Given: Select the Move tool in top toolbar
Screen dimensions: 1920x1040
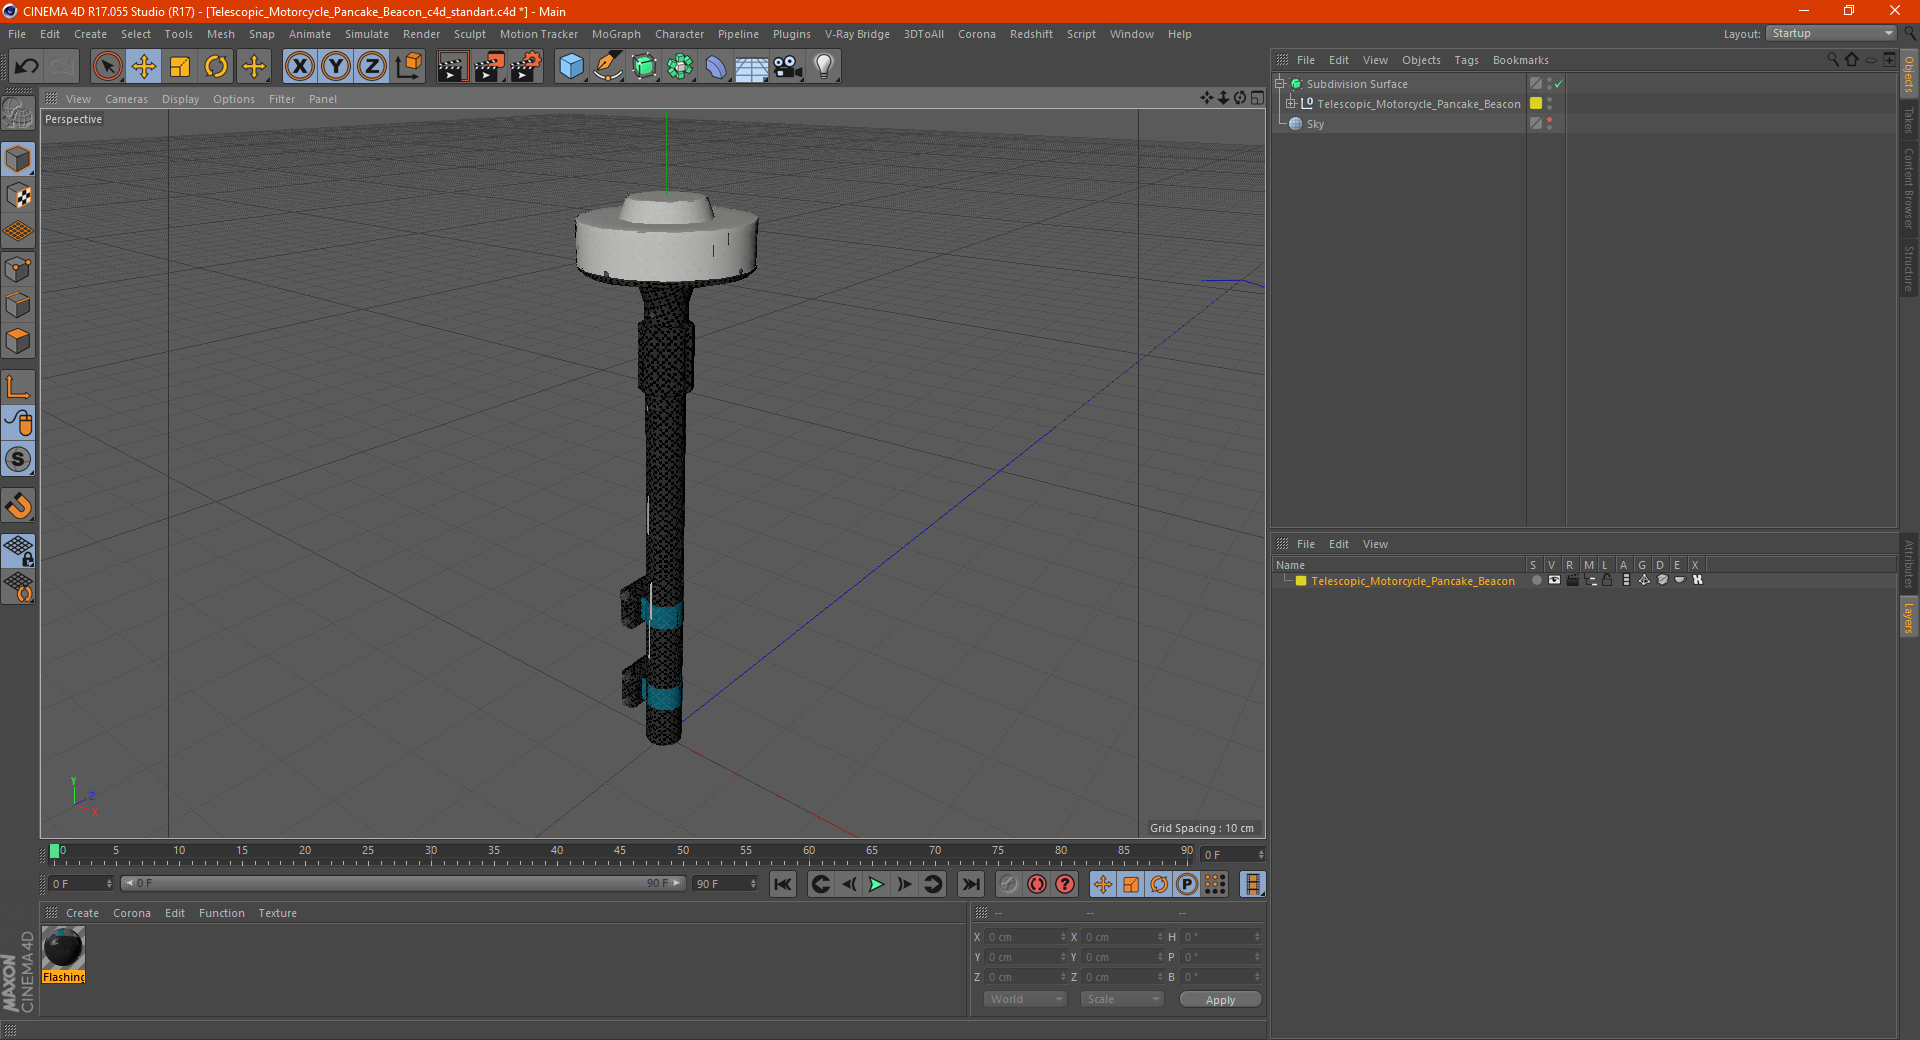Looking at the screenshot, I should 144,67.
